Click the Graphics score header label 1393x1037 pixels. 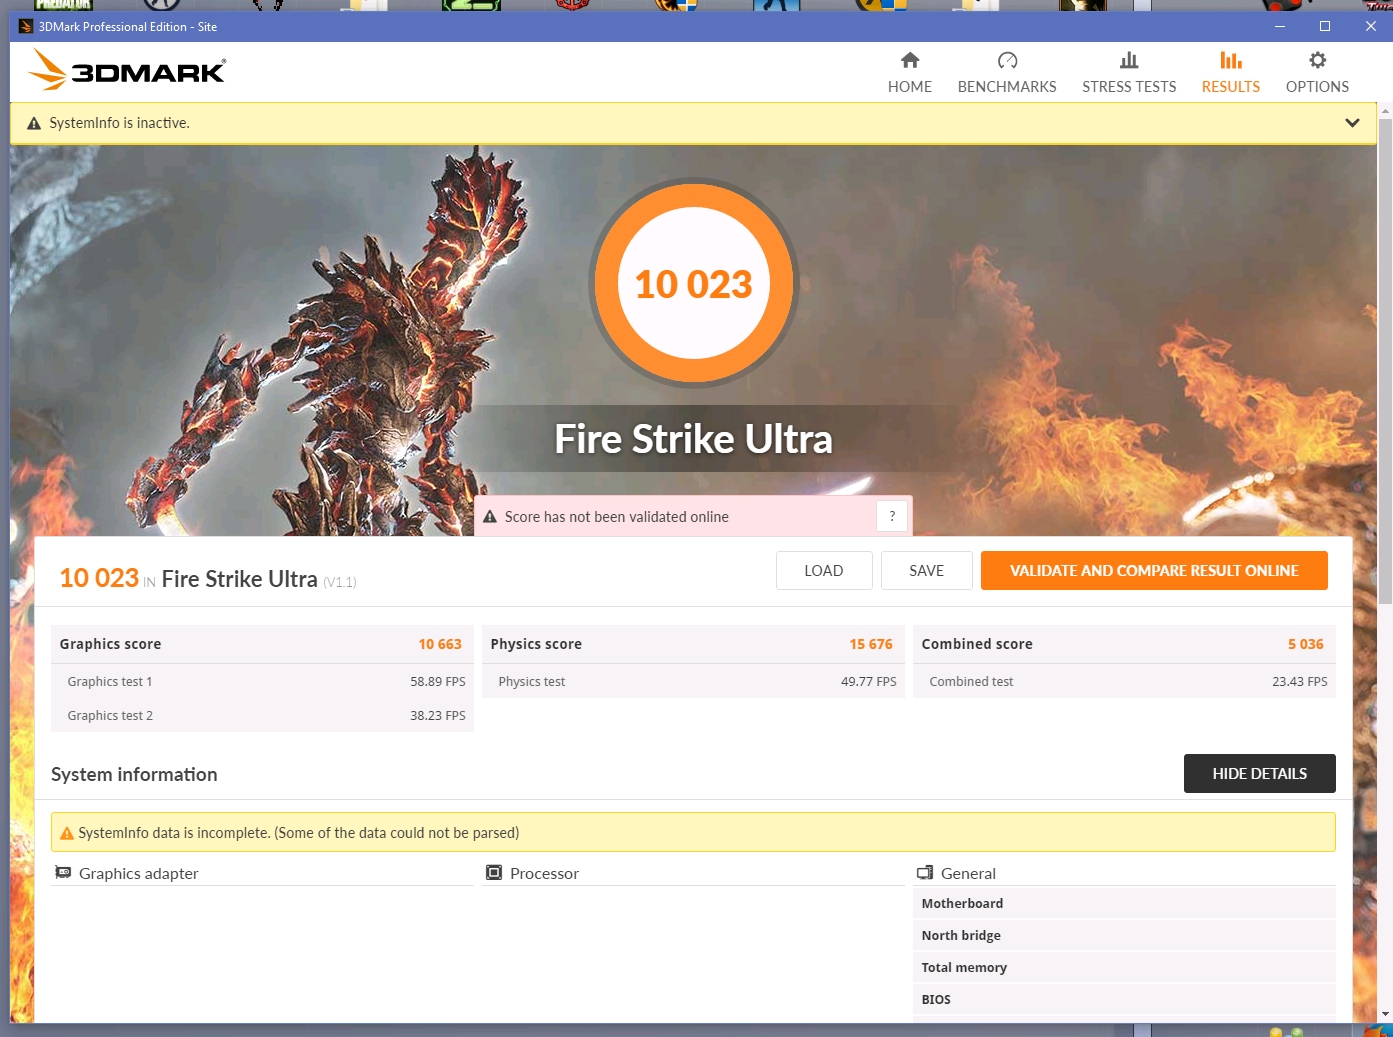110,644
